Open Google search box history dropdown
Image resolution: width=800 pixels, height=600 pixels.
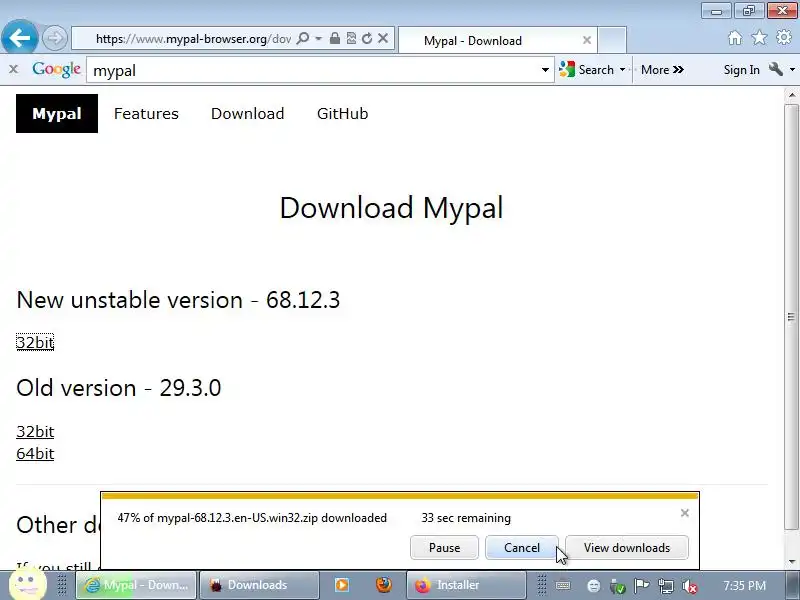point(545,70)
